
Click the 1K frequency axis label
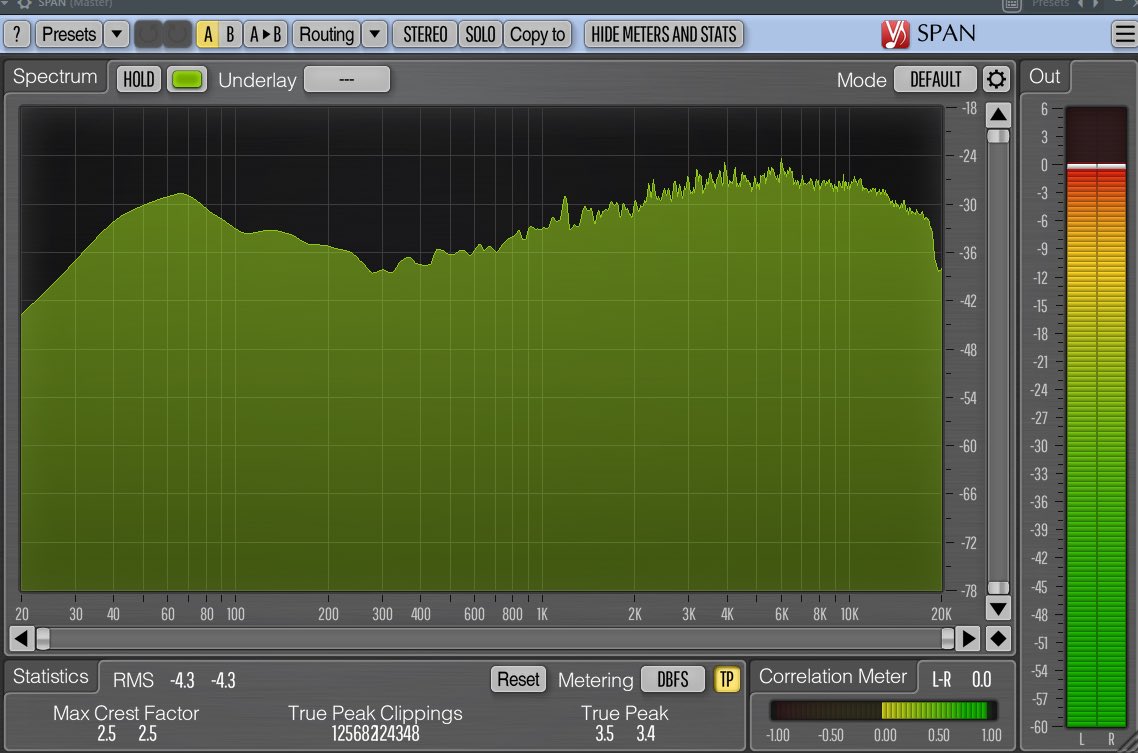tap(542, 614)
